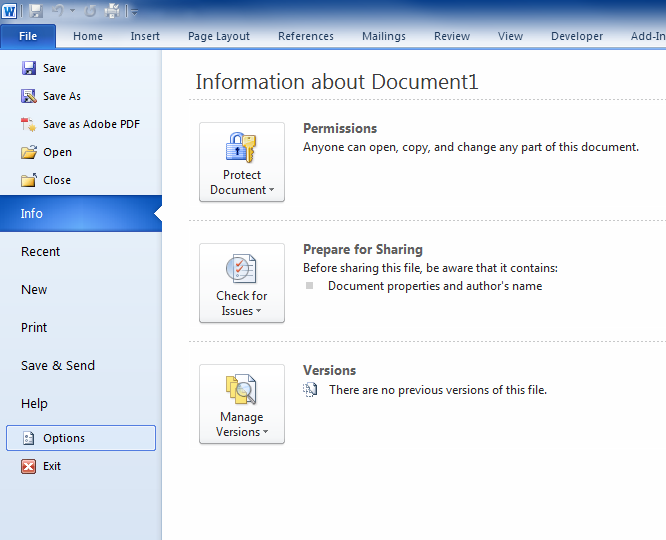Viewport: 666px width, 540px height.
Task: Click the Options icon in sidebar
Action: click(x=28, y=438)
